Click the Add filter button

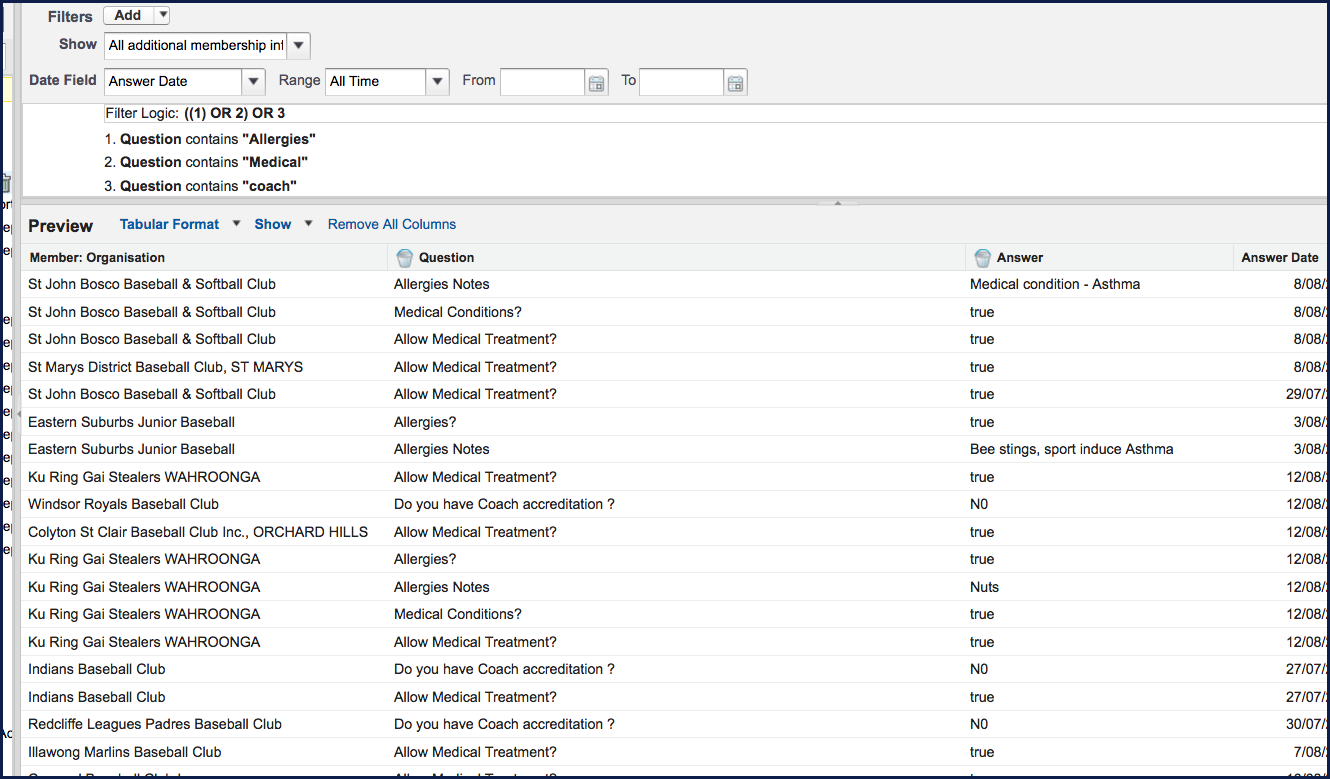128,15
